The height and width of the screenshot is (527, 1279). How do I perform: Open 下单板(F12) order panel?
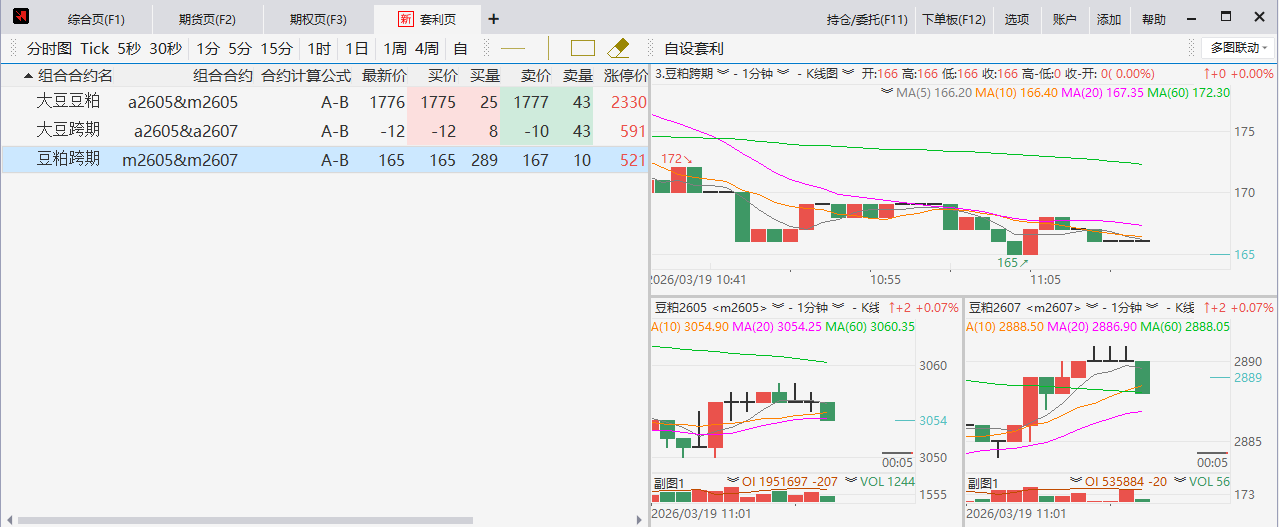[953, 19]
